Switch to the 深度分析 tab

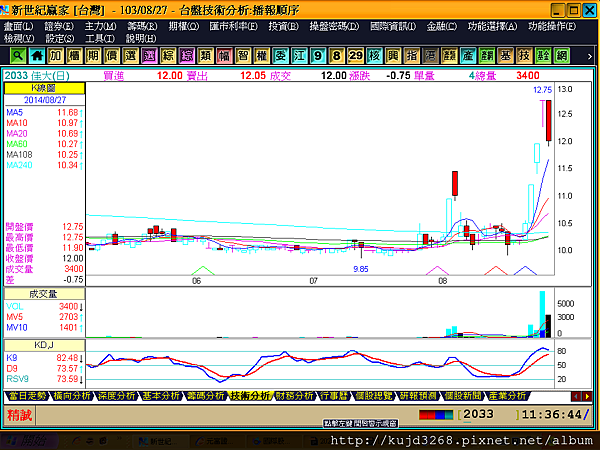[116, 396]
